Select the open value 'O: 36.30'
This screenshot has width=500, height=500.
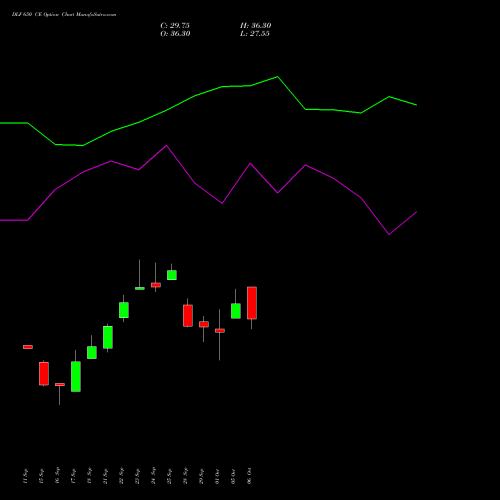(x=175, y=34)
